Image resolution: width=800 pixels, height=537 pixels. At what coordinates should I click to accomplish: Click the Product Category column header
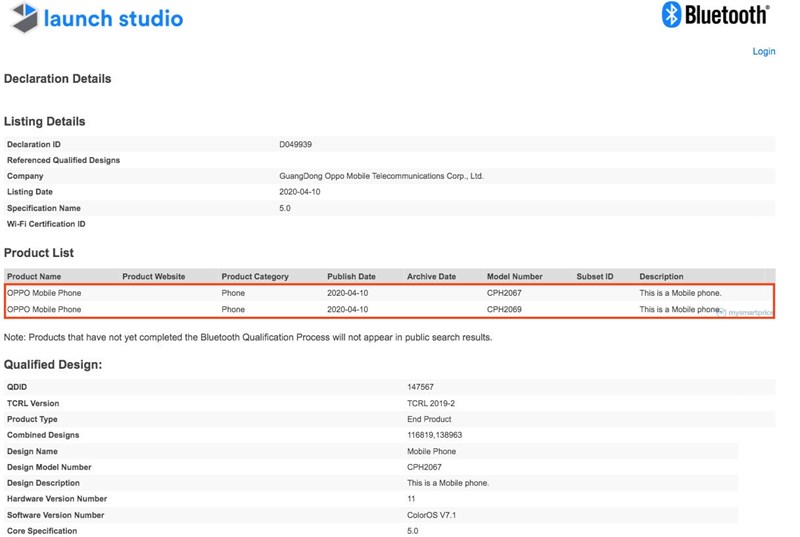point(255,276)
